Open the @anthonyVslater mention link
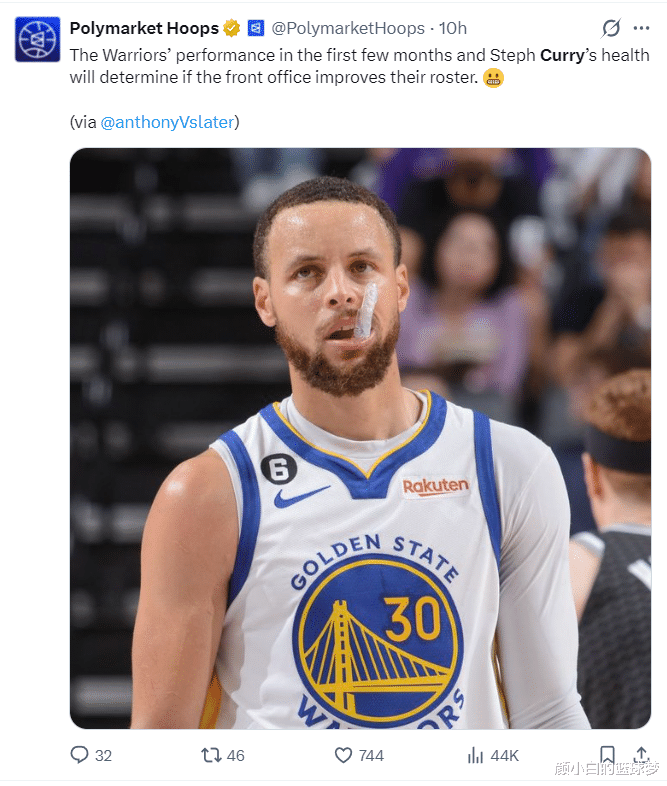The width and height of the screenshot is (667, 786). pos(167,122)
